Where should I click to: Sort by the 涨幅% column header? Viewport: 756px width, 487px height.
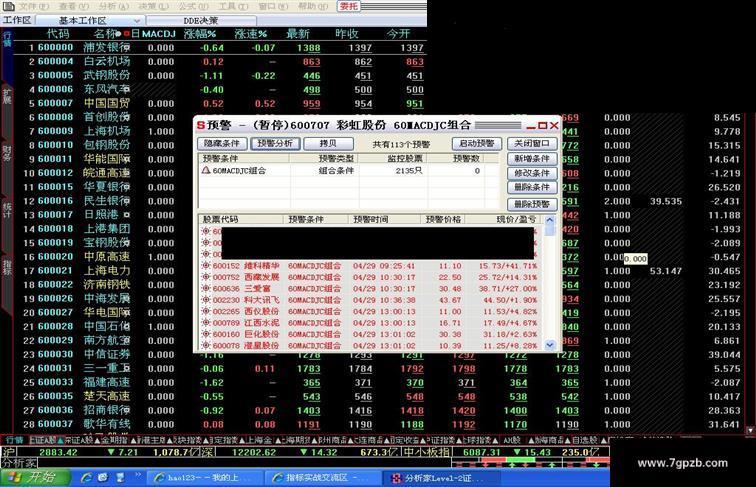[200, 34]
